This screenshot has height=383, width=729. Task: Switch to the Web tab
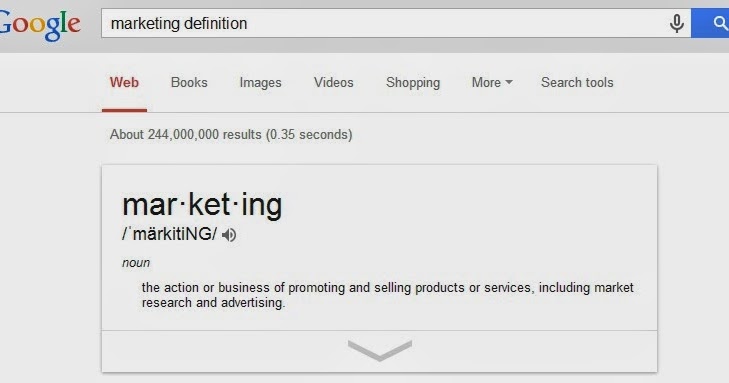pos(124,82)
